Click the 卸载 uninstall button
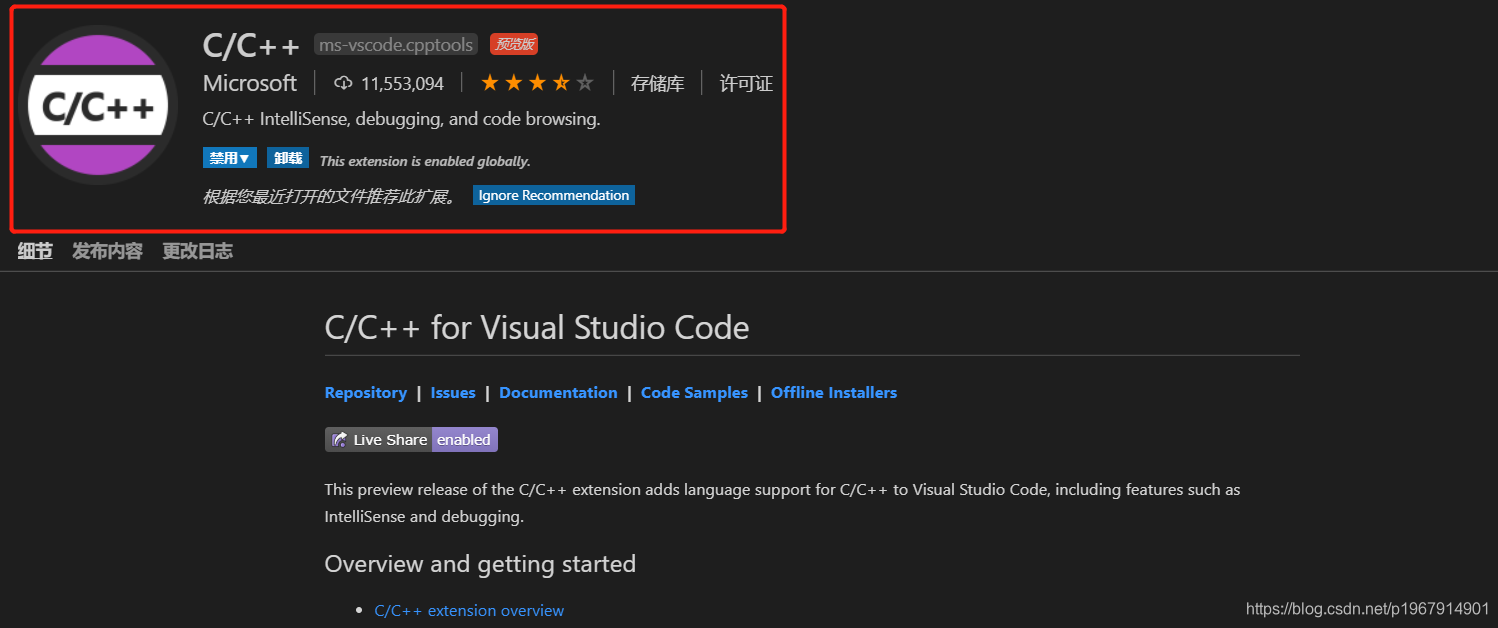Screen dimensions: 1498x628 tap(288, 158)
